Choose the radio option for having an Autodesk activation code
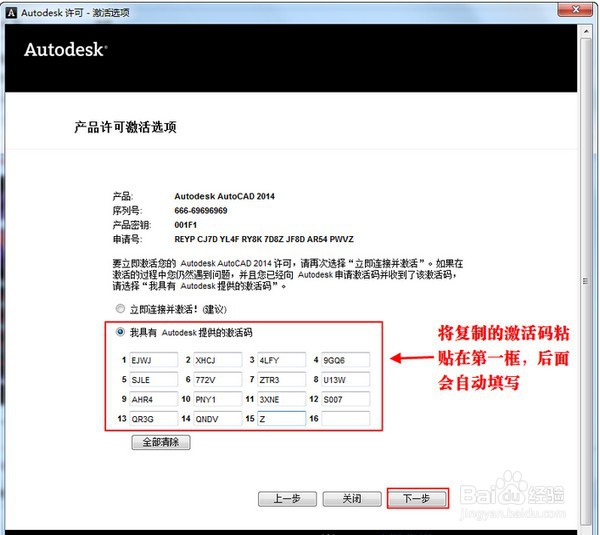Screen dimensions: 600x535 [120, 331]
